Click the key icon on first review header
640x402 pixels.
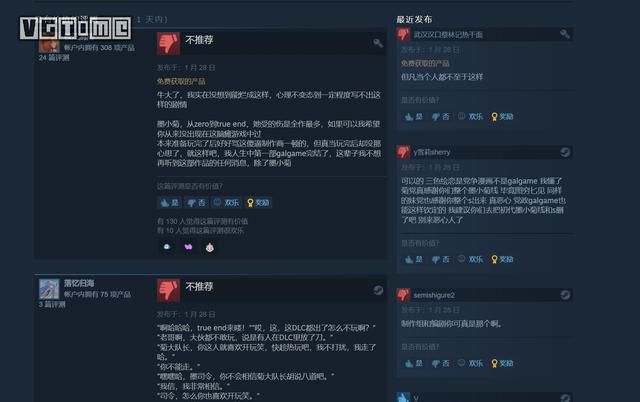point(378,43)
